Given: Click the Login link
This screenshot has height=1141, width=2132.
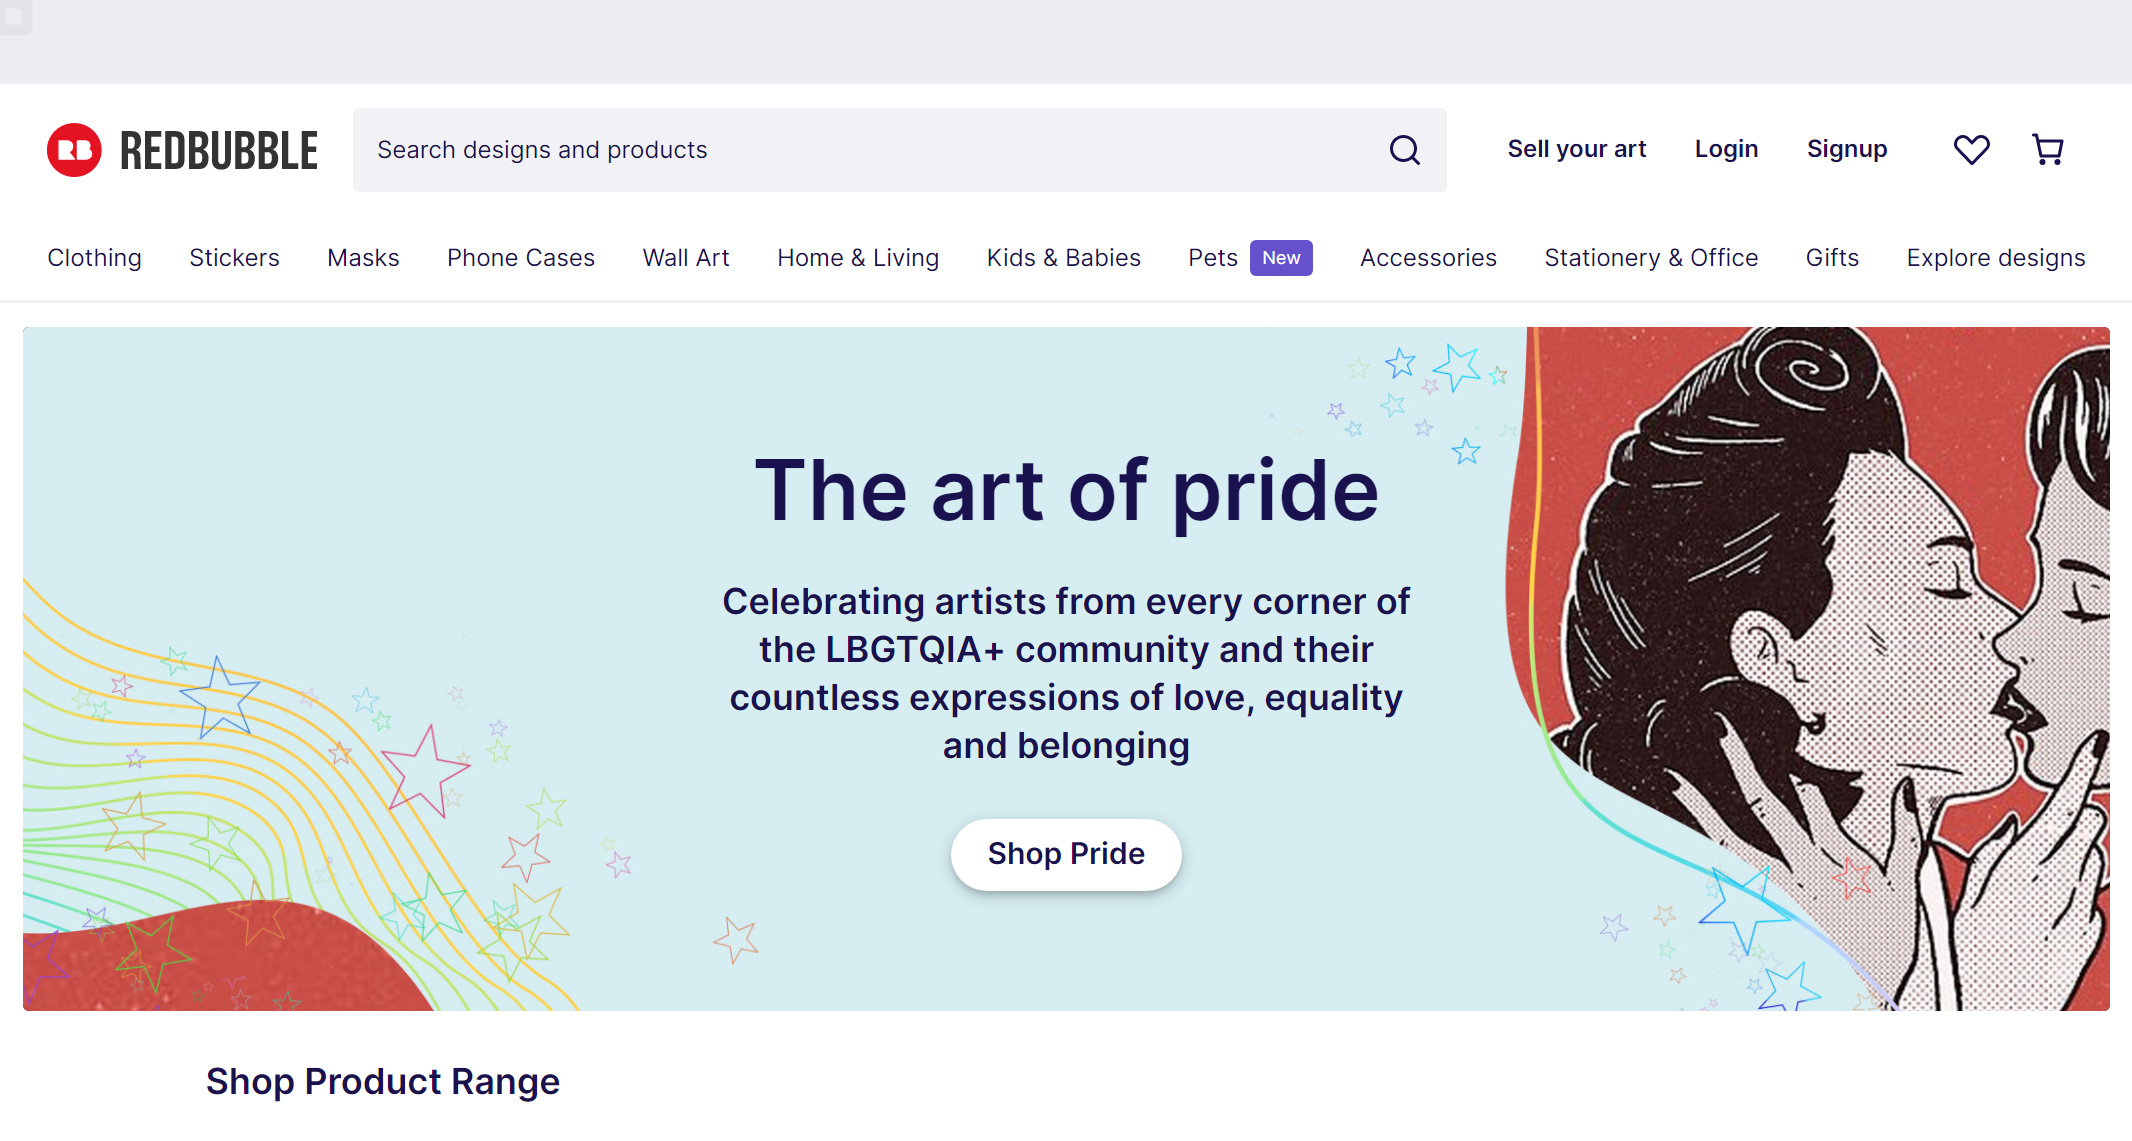Looking at the screenshot, I should pos(1726,149).
